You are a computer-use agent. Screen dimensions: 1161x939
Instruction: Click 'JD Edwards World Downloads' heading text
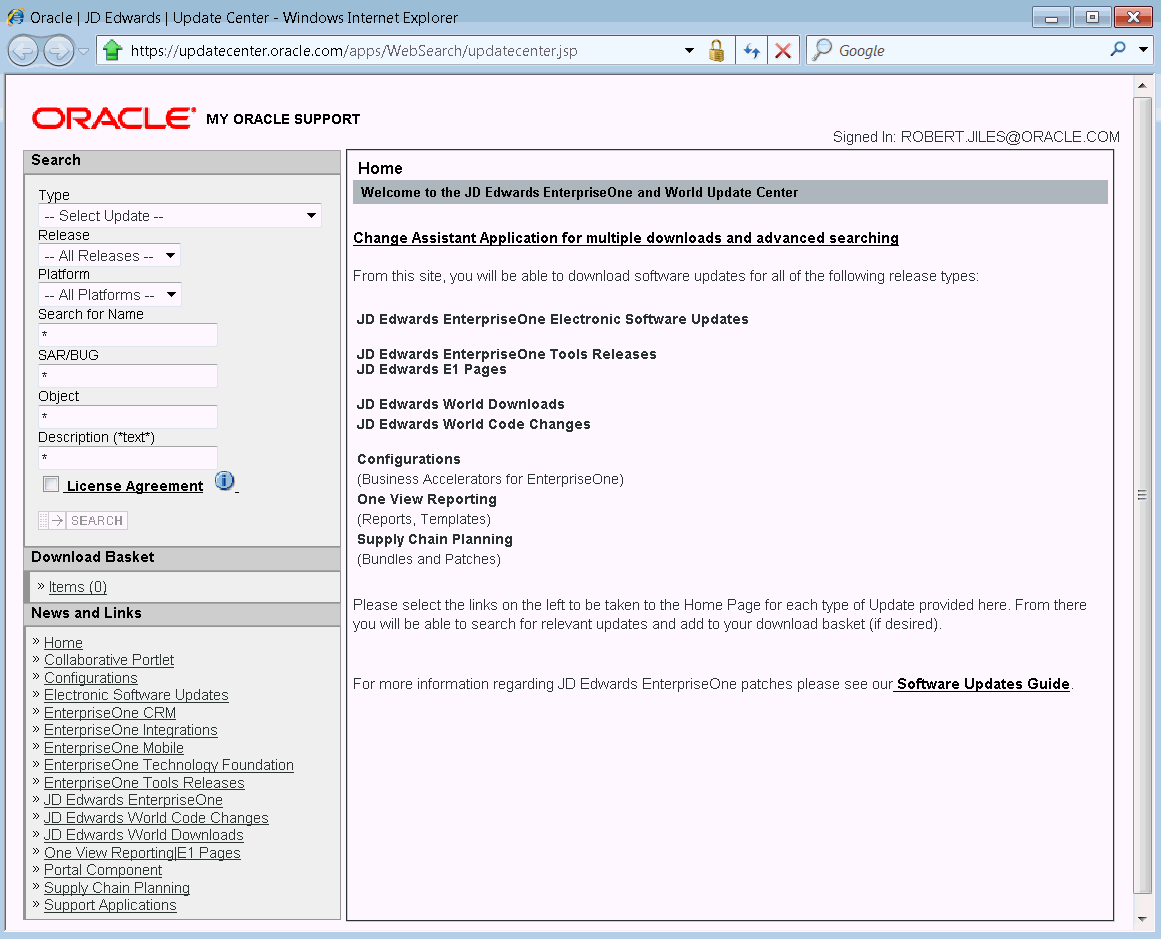(461, 404)
